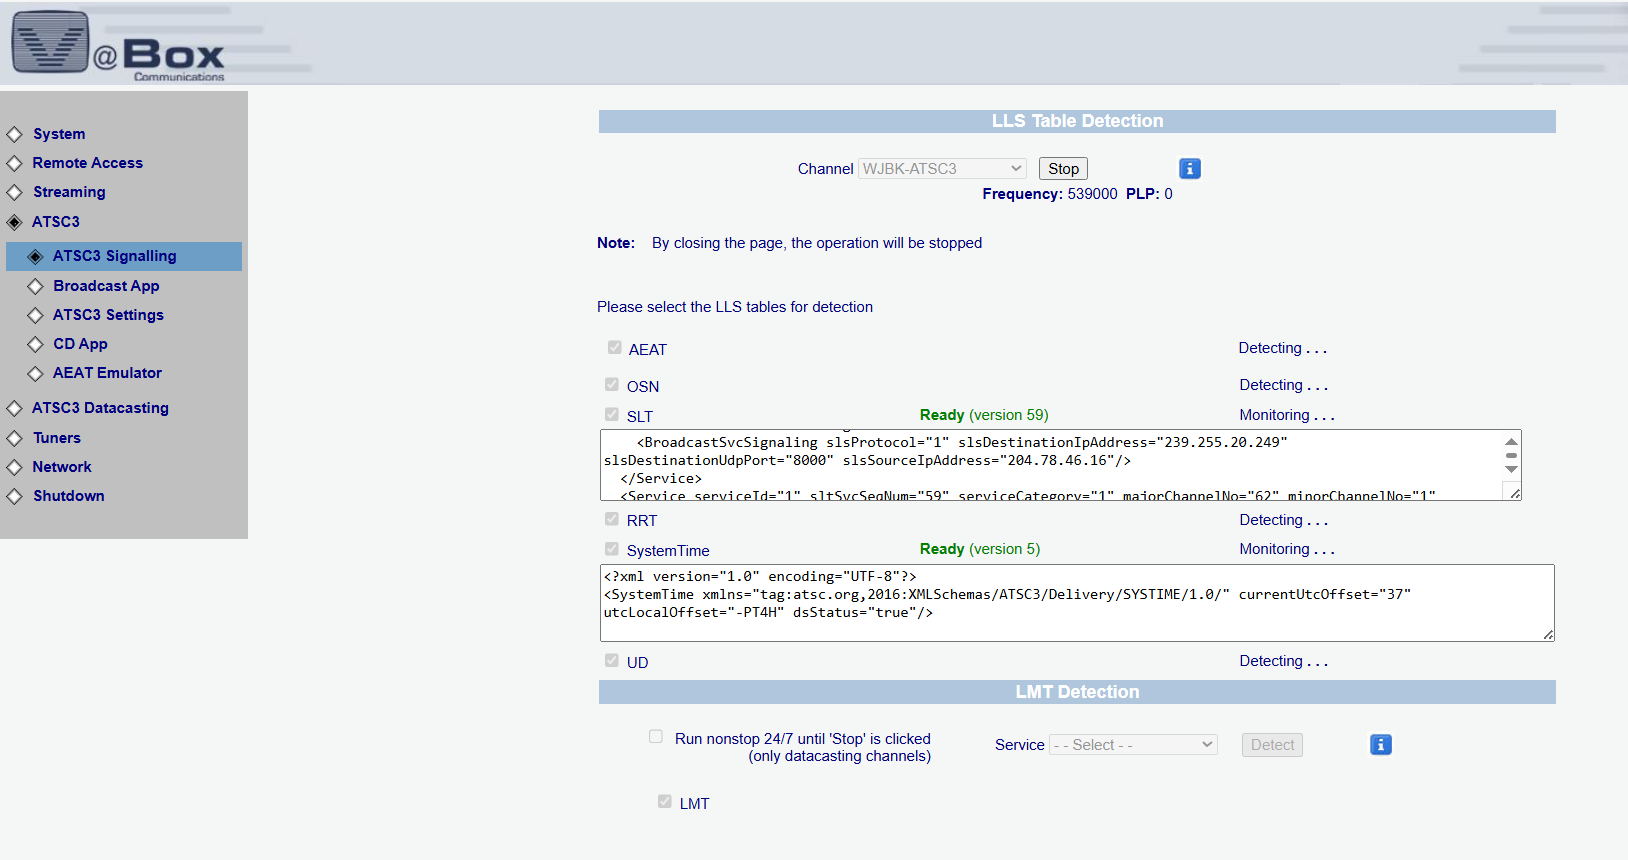Screen dimensions: 1628x860
Task: Toggle the AEAT table checkbox
Action: coord(614,348)
